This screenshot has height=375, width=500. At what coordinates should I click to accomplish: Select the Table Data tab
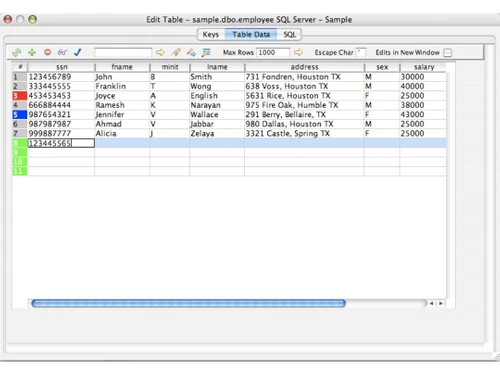[251, 34]
